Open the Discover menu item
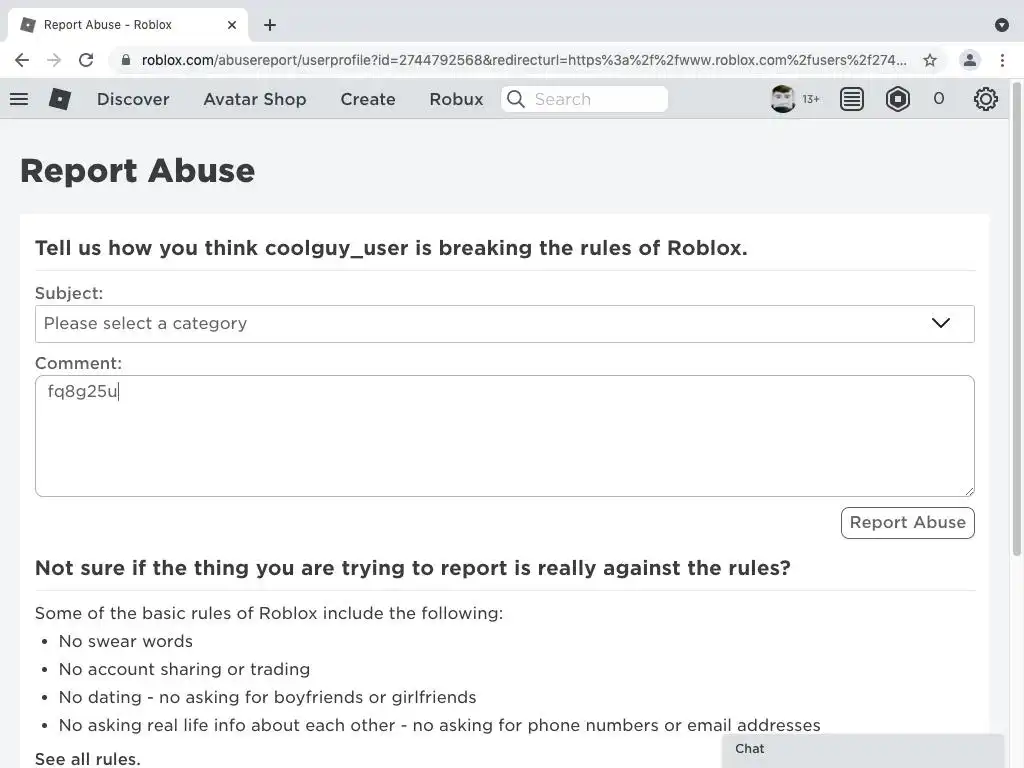The height and width of the screenshot is (768, 1024). click(x=133, y=99)
